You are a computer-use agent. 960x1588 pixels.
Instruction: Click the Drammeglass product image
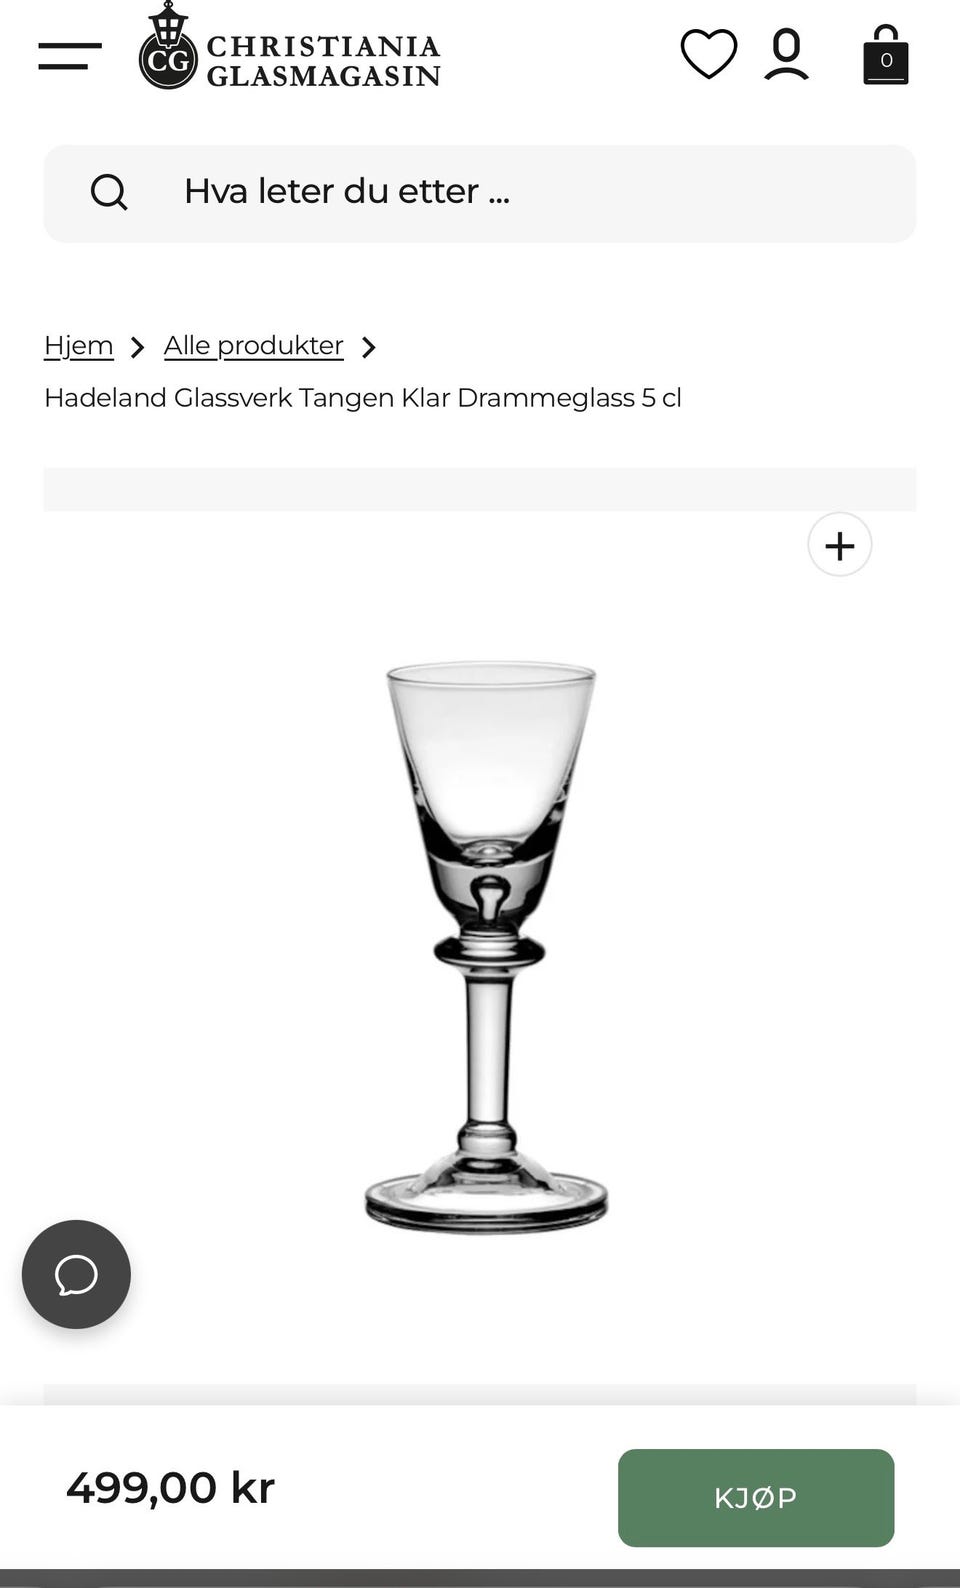[487, 947]
